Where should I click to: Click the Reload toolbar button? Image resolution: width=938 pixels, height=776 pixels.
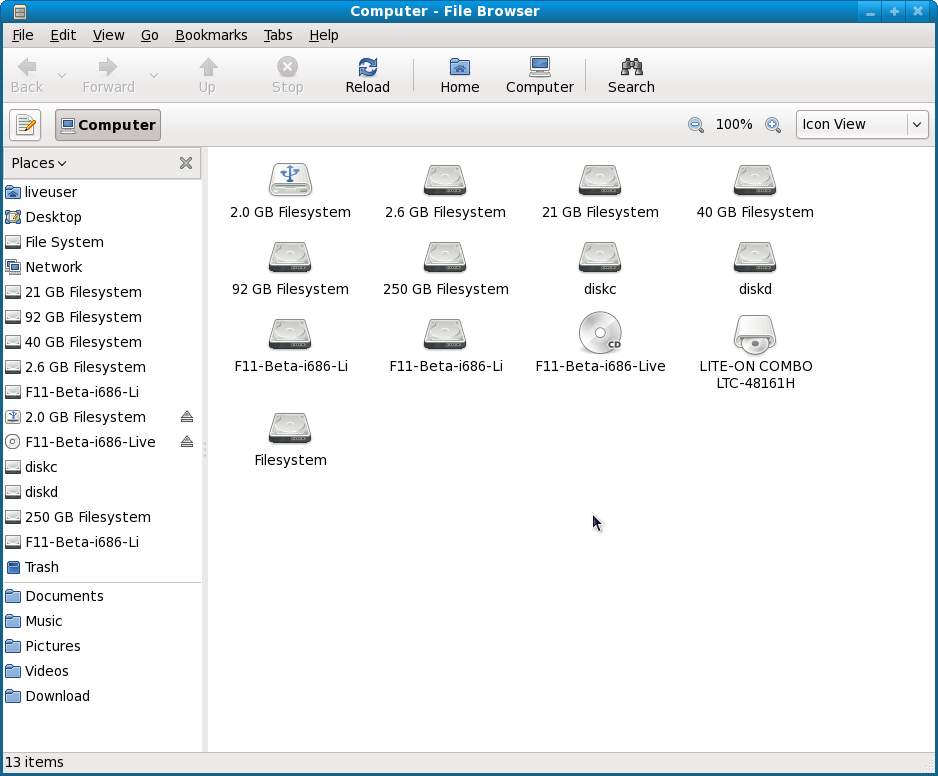pyautogui.click(x=367, y=75)
